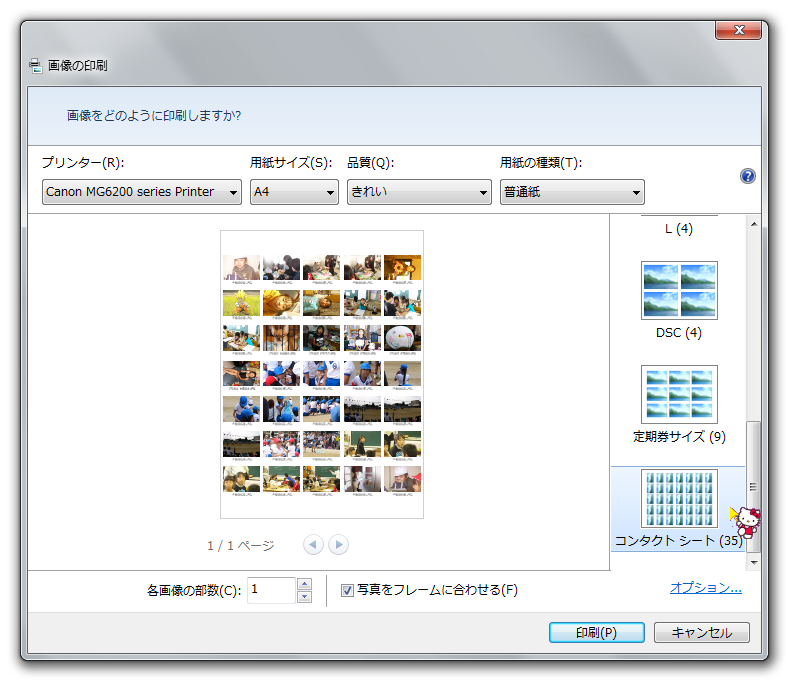This screenshot has width=789, height=681.
Task: Select the L (4) layout option
Action: [679, 228]
